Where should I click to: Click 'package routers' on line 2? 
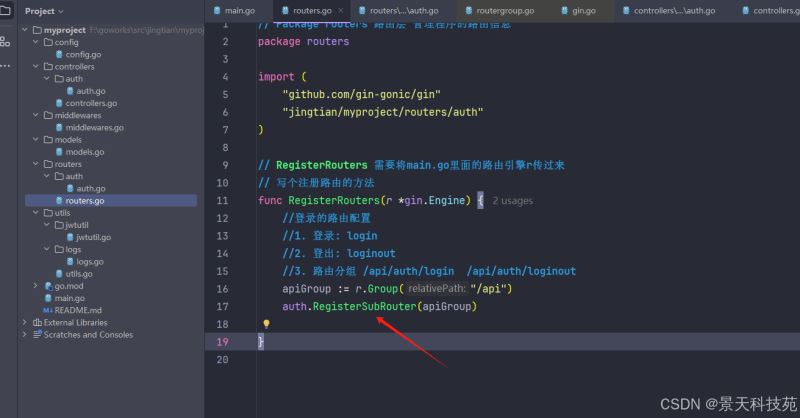coord(304,41)
